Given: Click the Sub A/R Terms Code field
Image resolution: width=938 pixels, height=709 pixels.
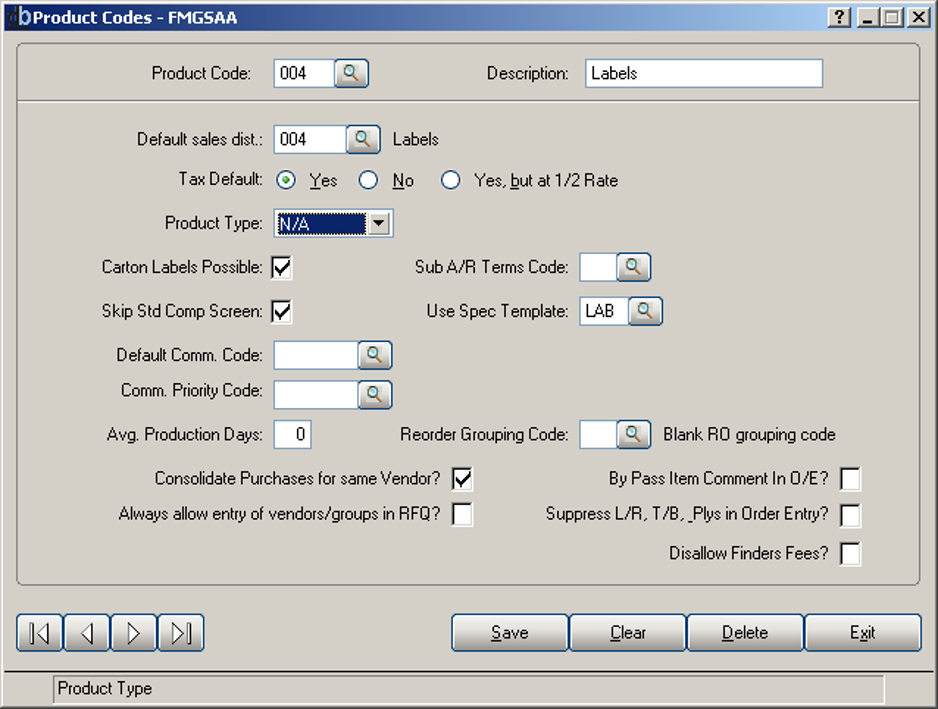Looking at the screenshot, I should [598, 267].
